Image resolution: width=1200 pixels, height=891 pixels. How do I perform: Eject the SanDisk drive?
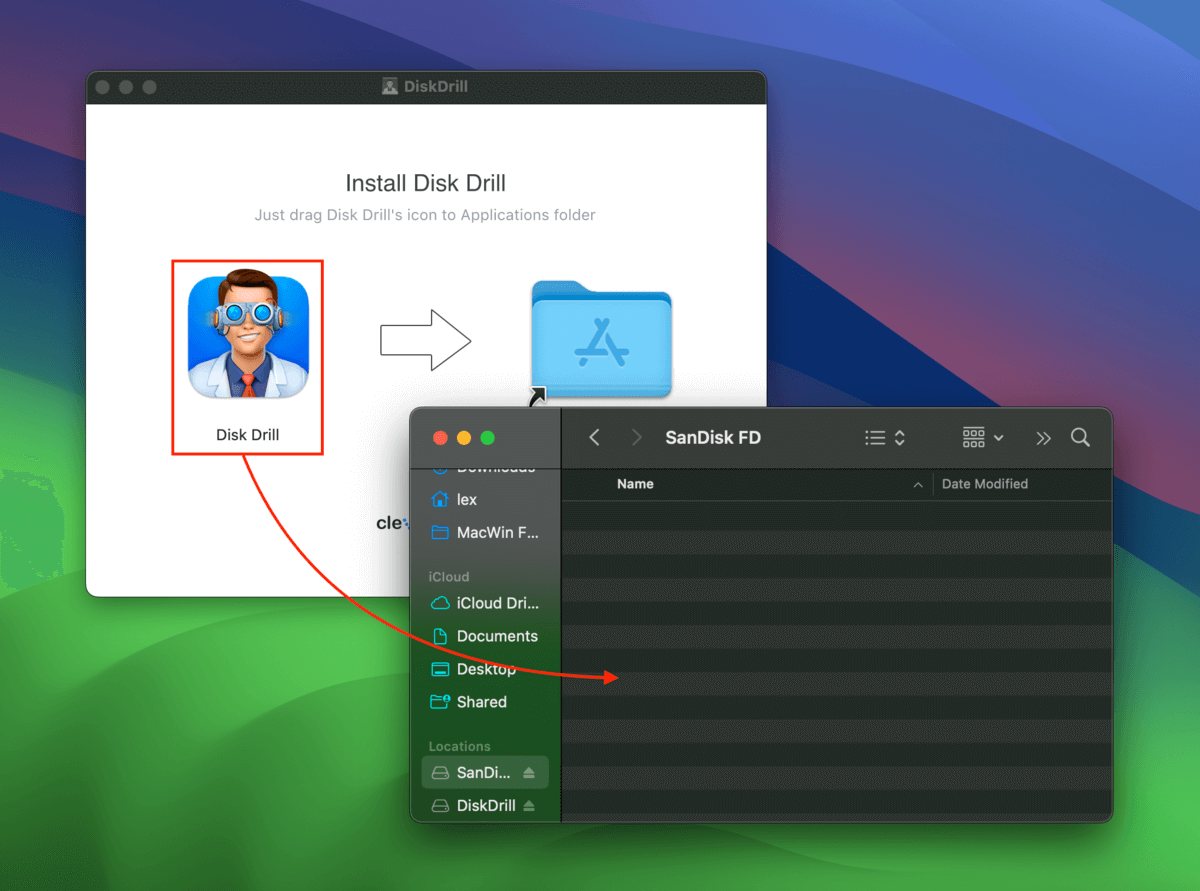(x=529, y=773)
